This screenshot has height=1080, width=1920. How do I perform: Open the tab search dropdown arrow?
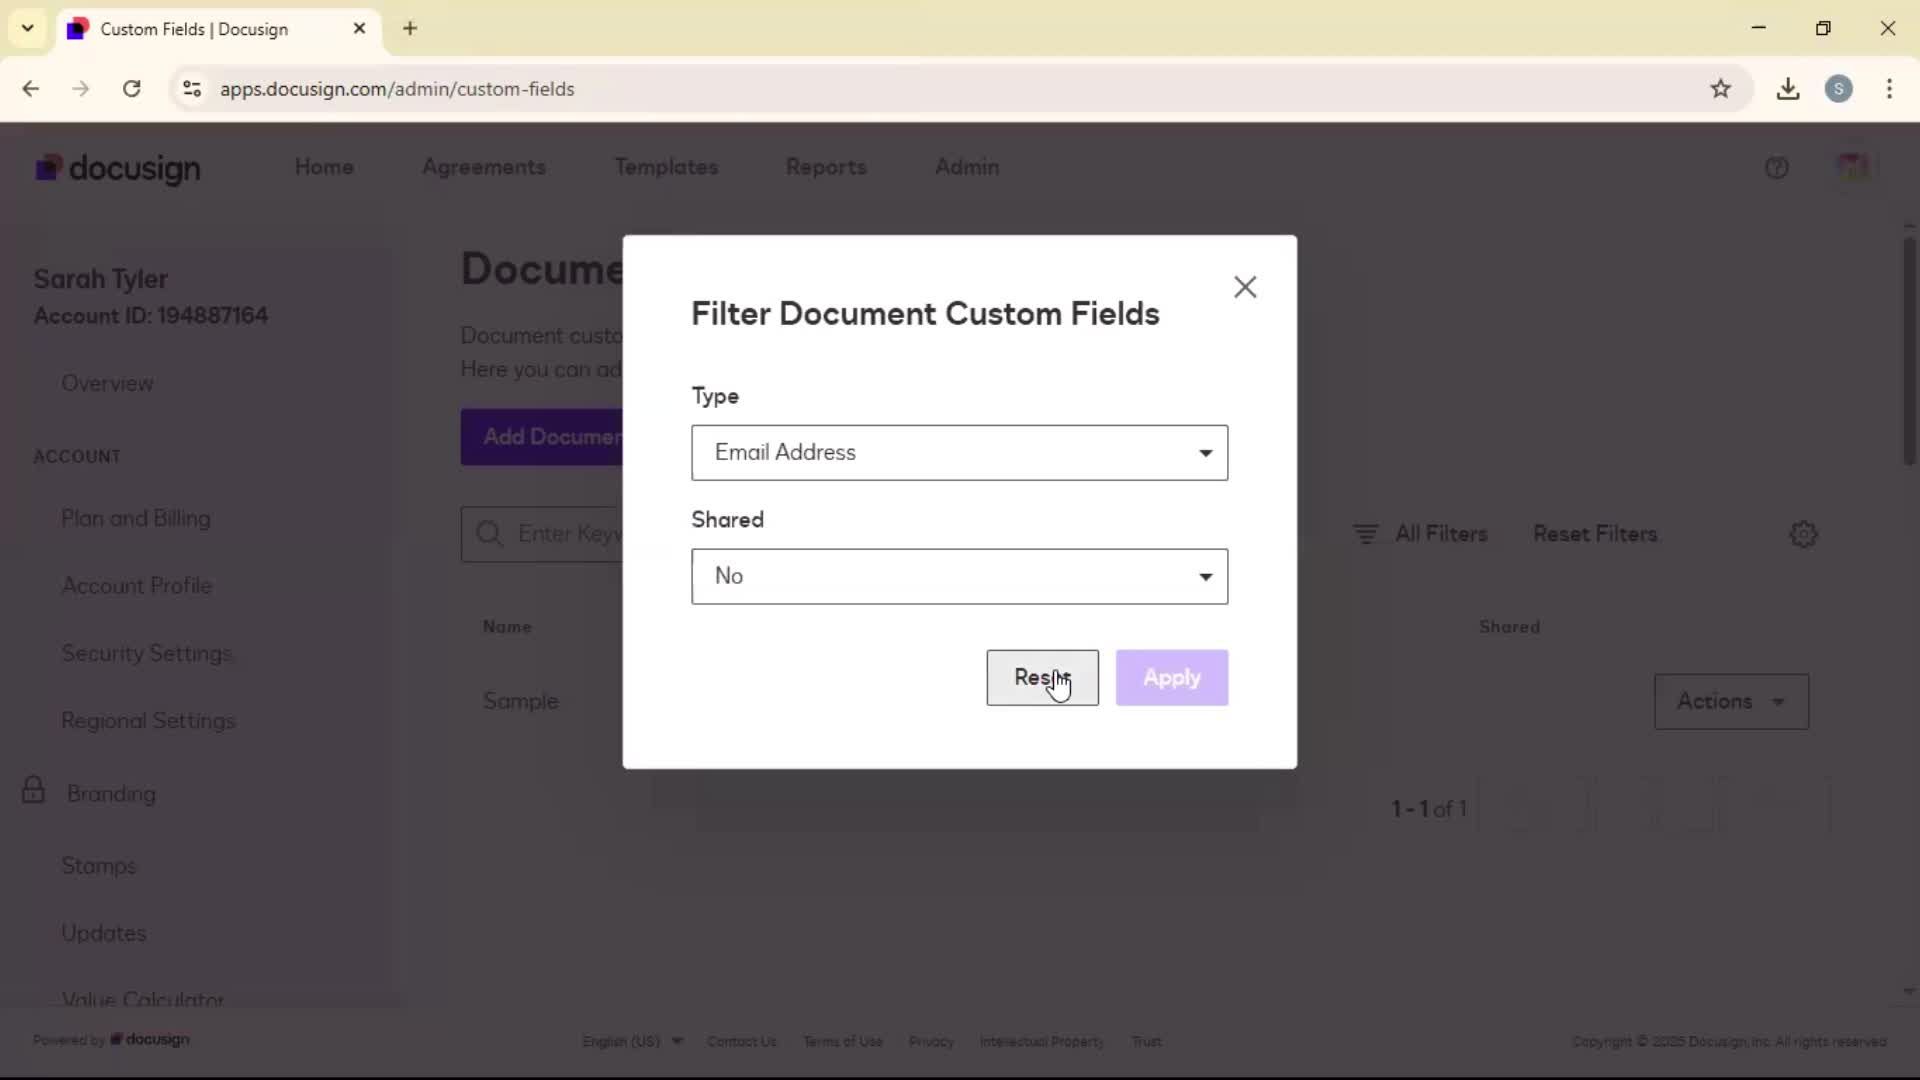(x=28, y=28)
